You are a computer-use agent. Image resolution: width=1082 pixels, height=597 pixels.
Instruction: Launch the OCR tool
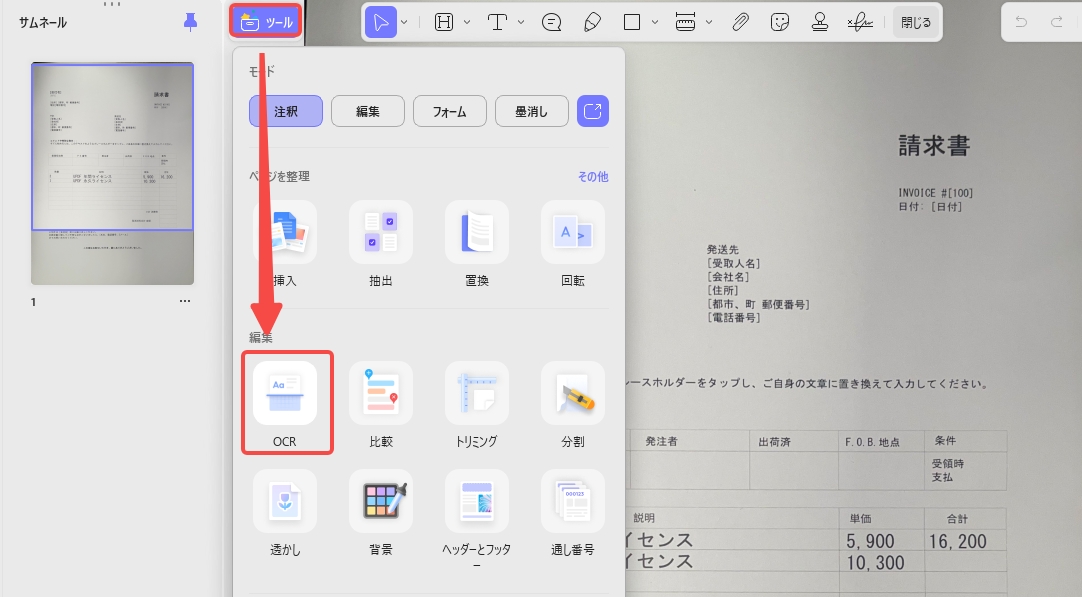click(x=285, y=404)
